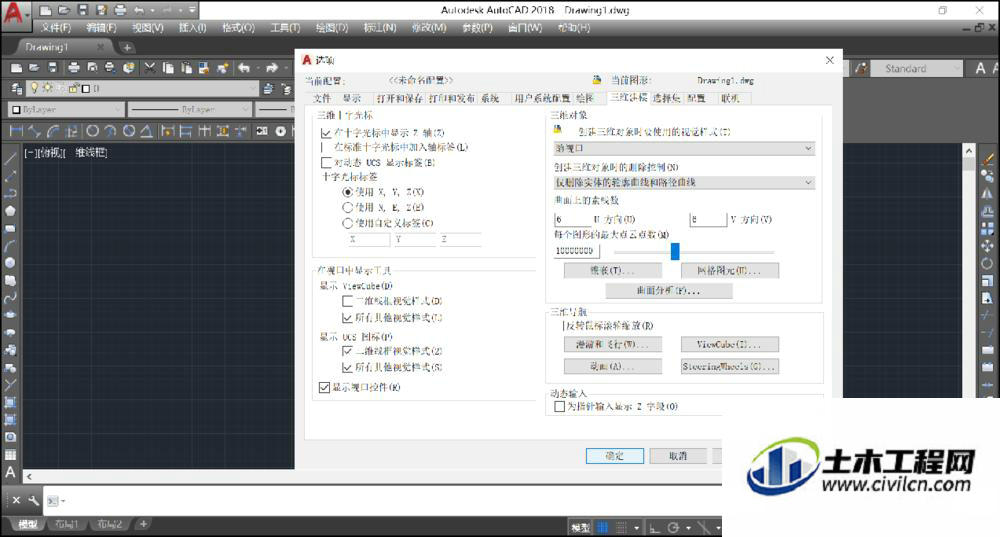Open the File (文件) menu
Viewport: 1000px width, 537px height.
click(x=56, y=28)
